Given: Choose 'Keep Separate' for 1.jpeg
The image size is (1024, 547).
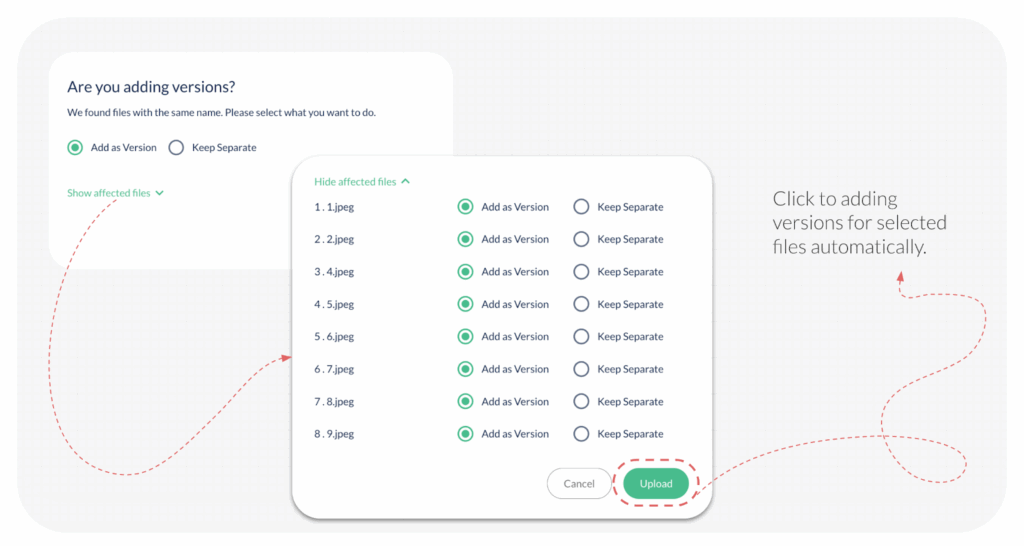Looking at the screenshot, I should pyautogui.click(x=581, y=207).
